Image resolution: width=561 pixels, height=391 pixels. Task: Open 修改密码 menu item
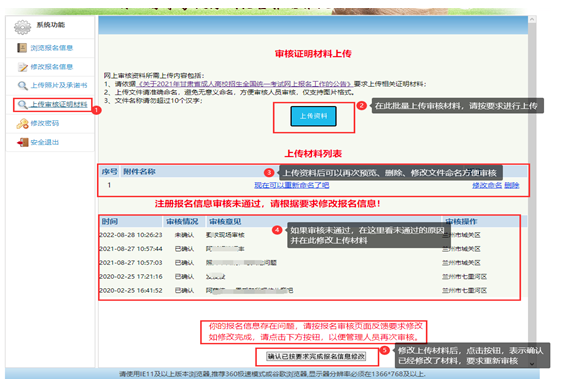click(x=45, y=123)
